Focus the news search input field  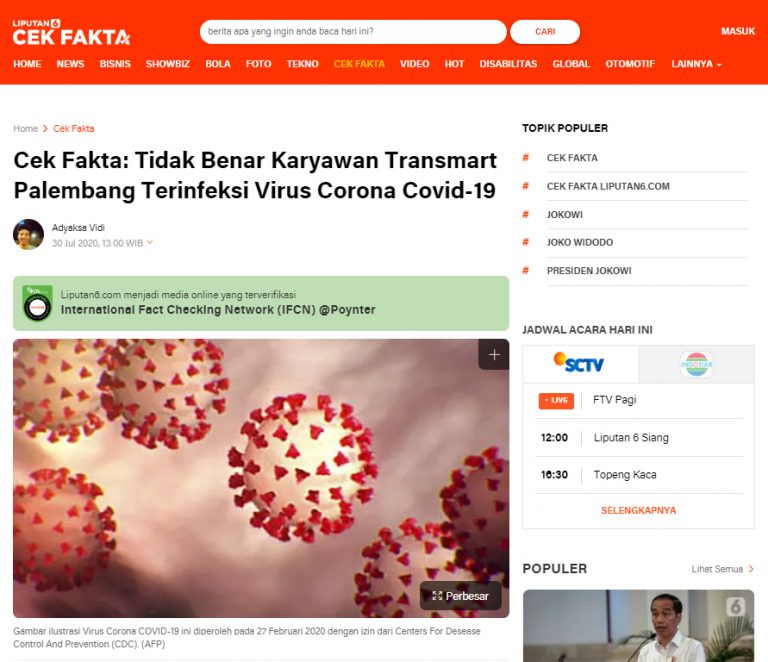coord(353,31)
